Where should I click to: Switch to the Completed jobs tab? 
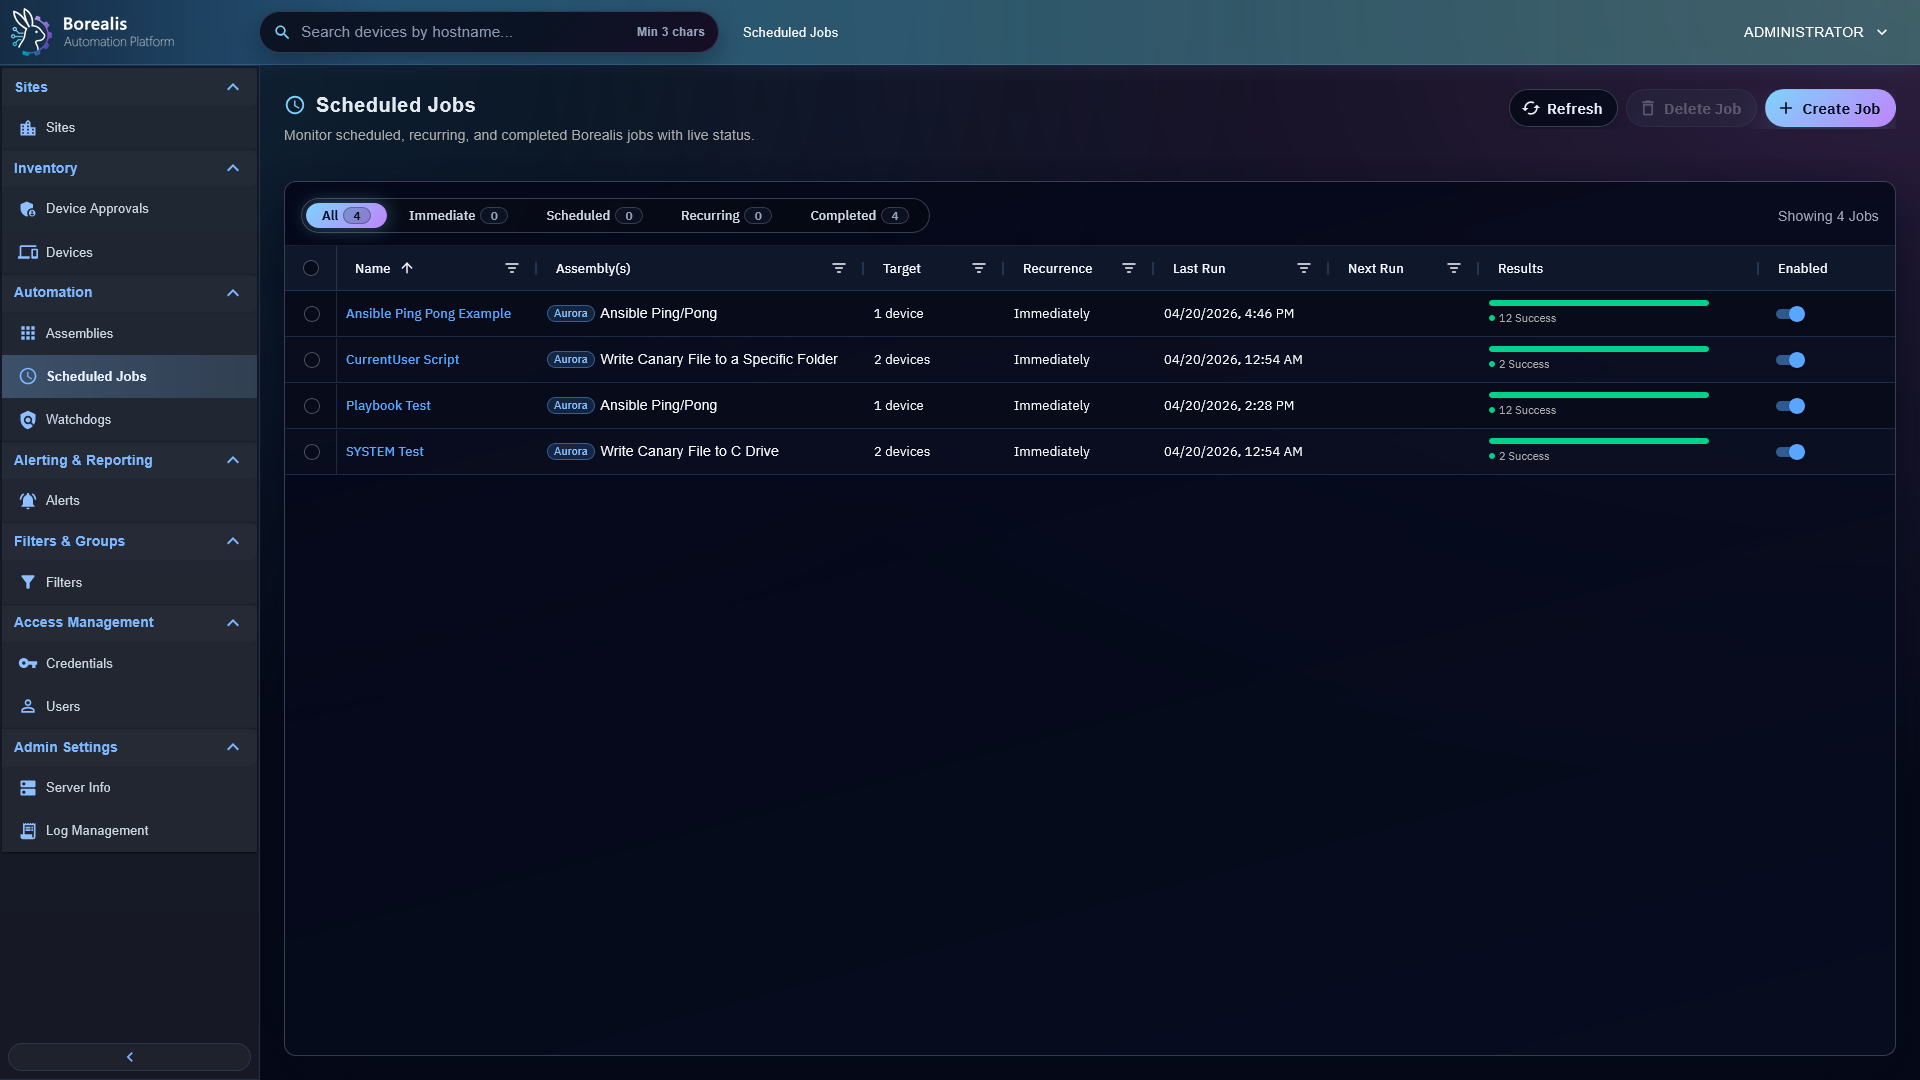pyautogui.click(x=859, y=216)
